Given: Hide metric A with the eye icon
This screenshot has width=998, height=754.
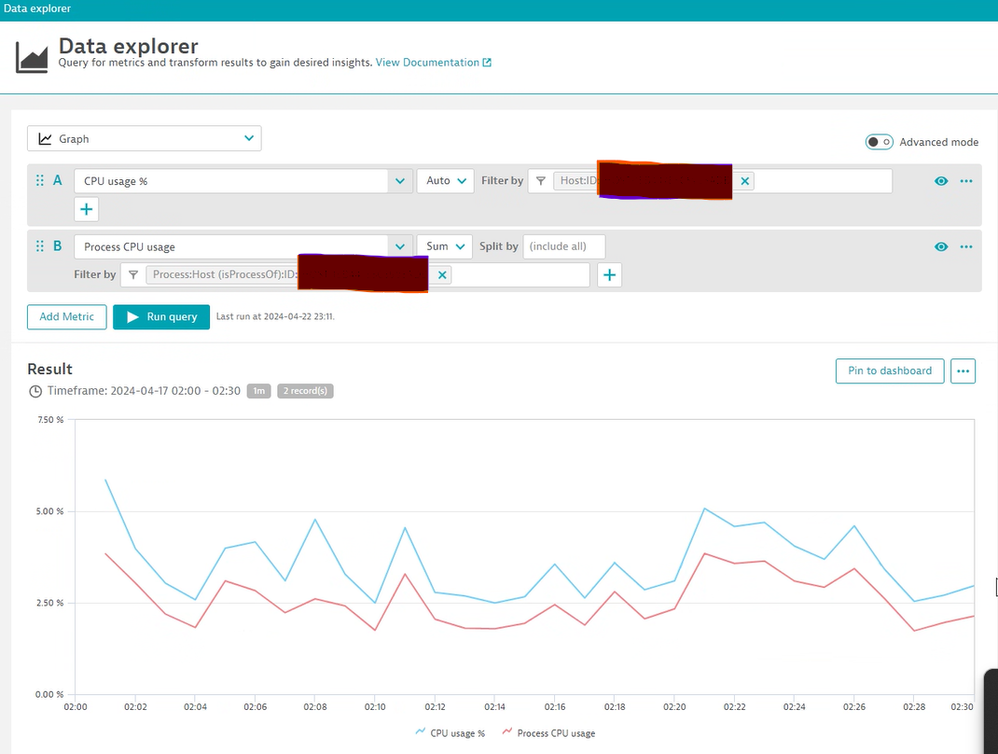Looking at the screenshot, I should coord(941,181).
